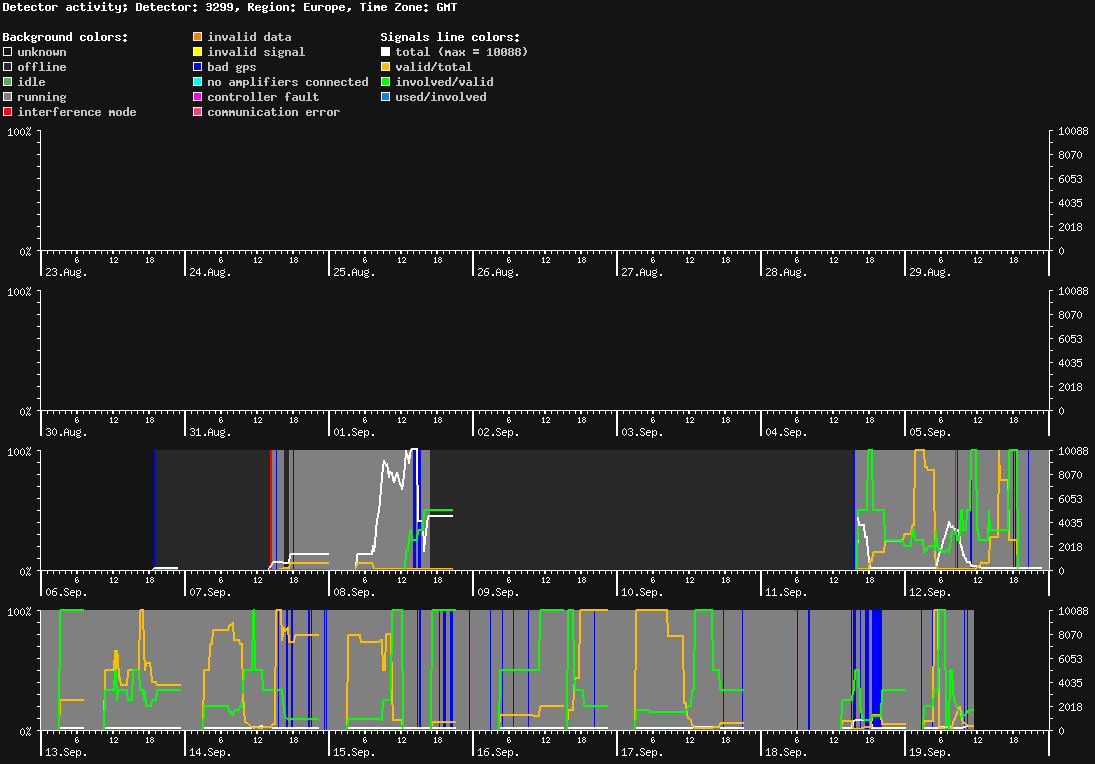
Task: Click the blue 'used/involved' line swatch
Action: click(385, 97)
